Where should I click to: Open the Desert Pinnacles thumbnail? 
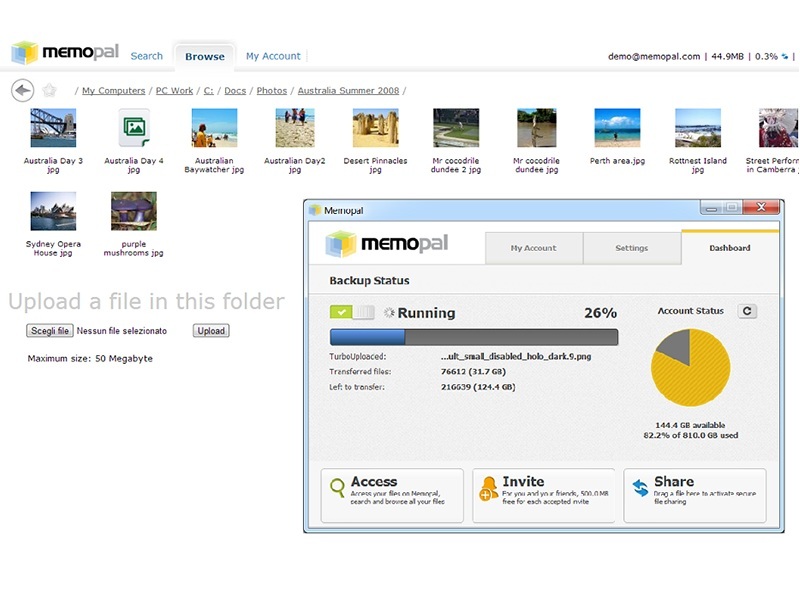(376, 128)
